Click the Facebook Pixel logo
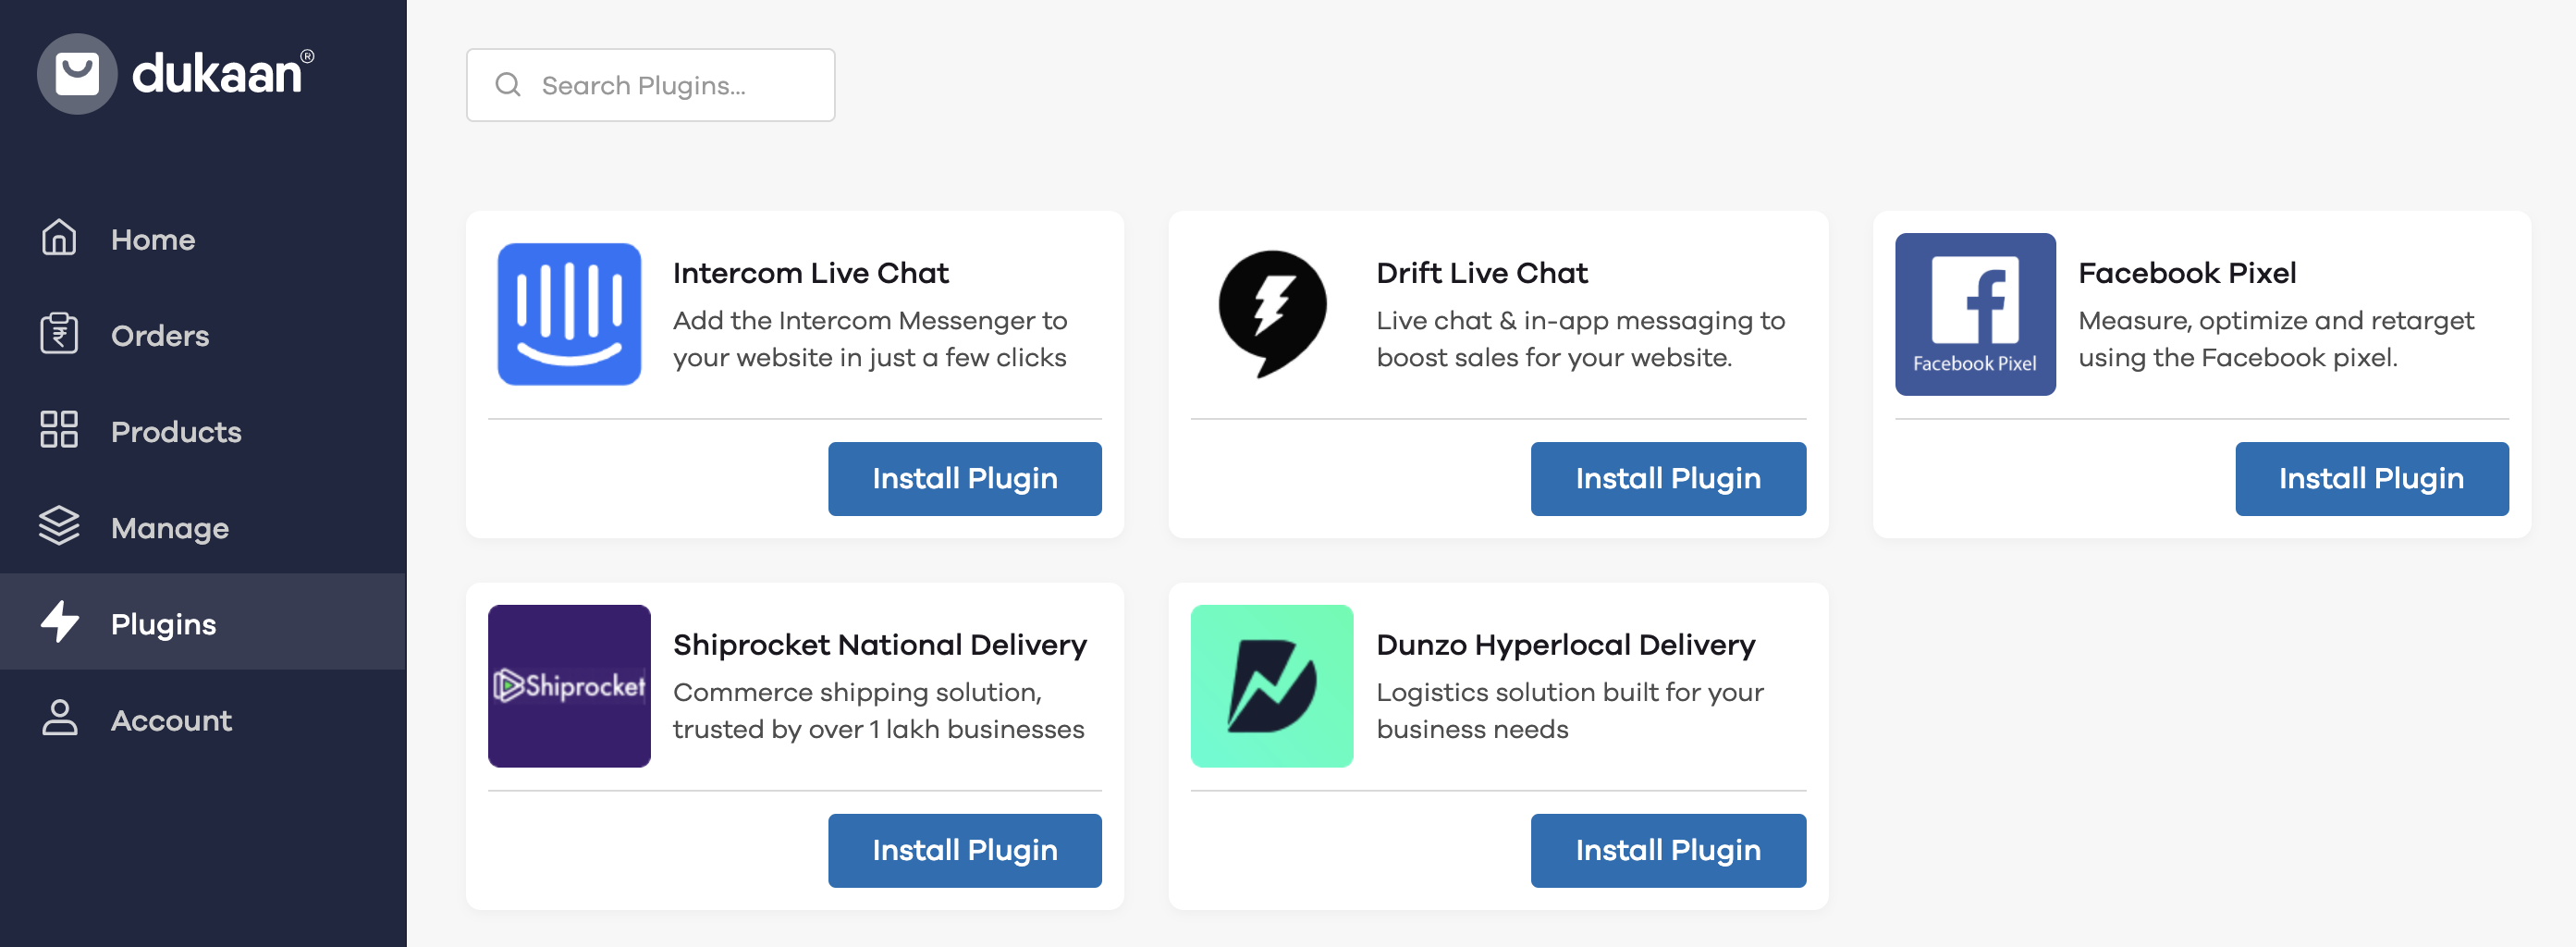 click(1975, 314)
